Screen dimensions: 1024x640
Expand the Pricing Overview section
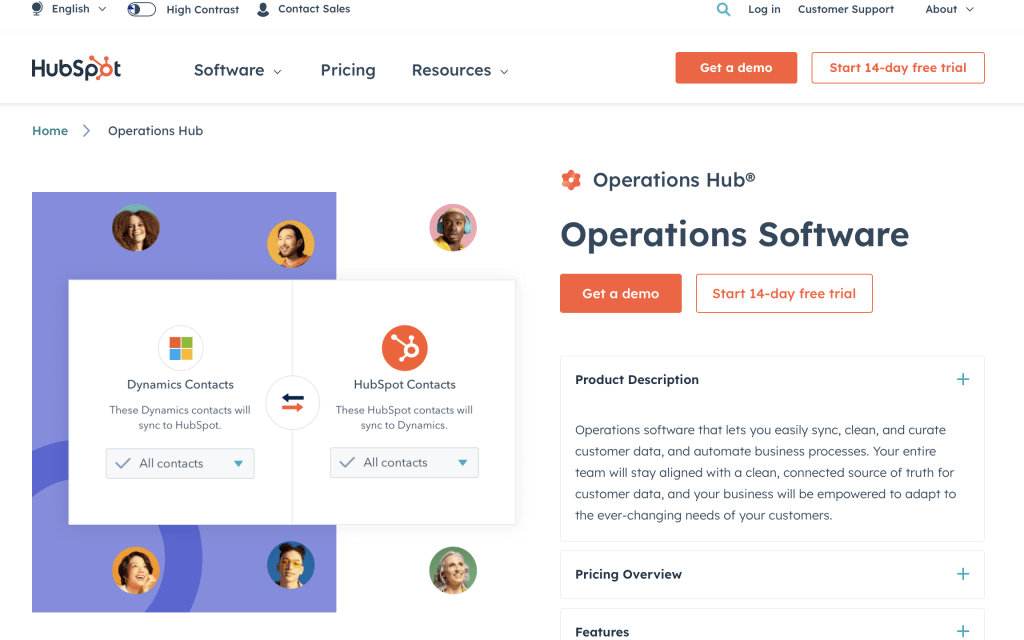(x=772, y=574)
